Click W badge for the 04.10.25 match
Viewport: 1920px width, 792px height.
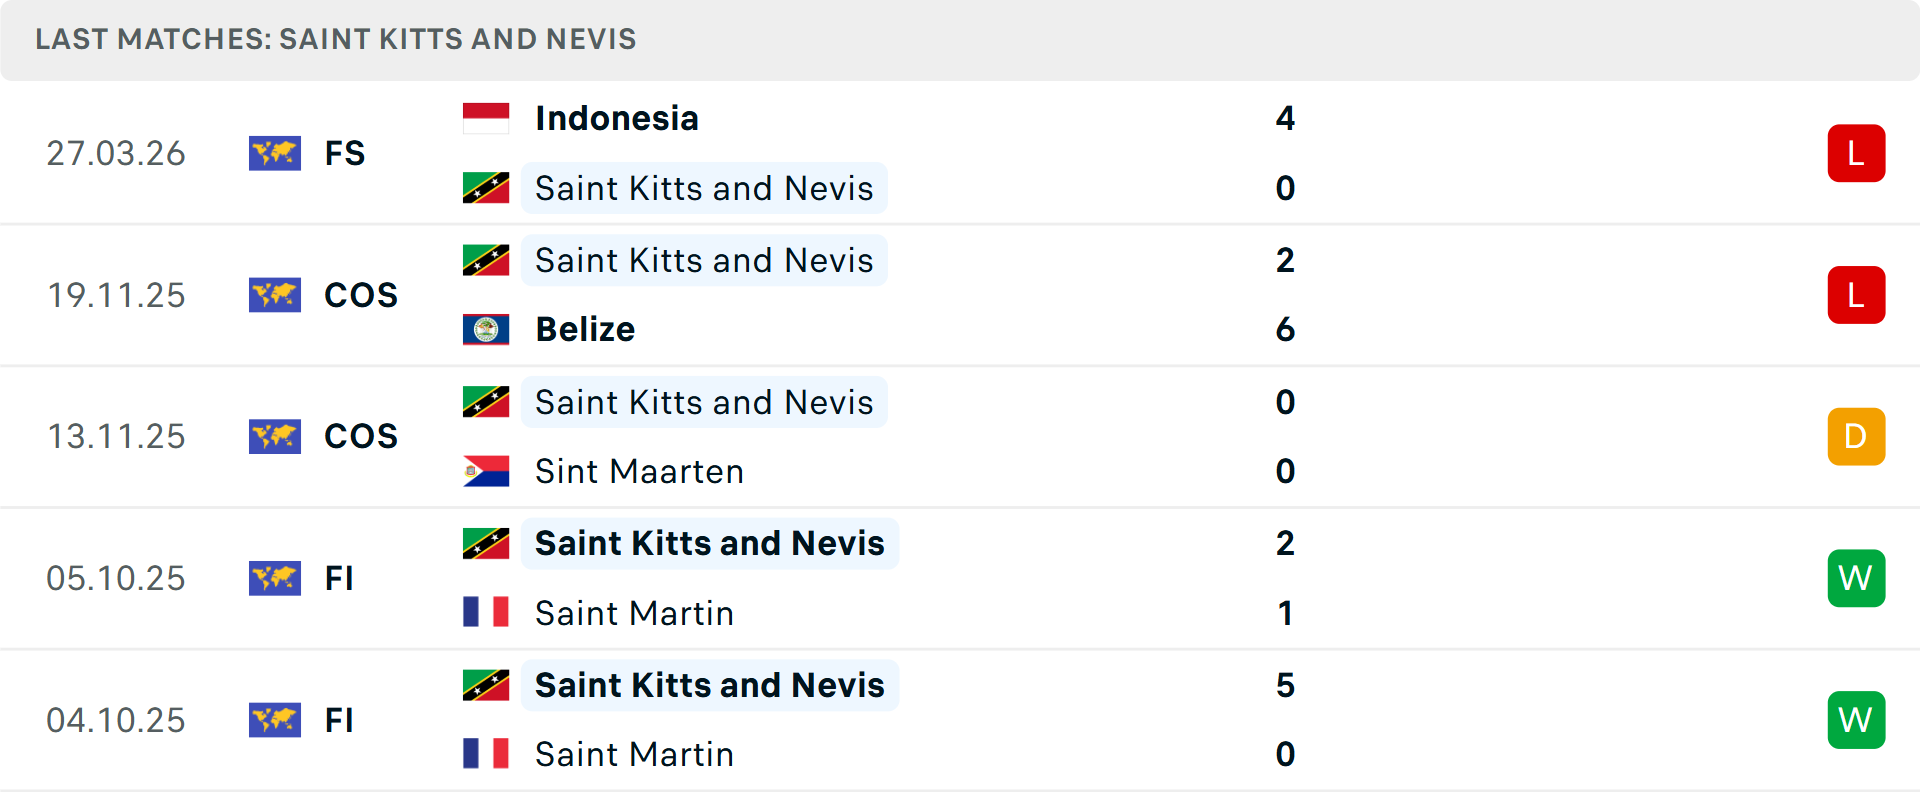1856,720
